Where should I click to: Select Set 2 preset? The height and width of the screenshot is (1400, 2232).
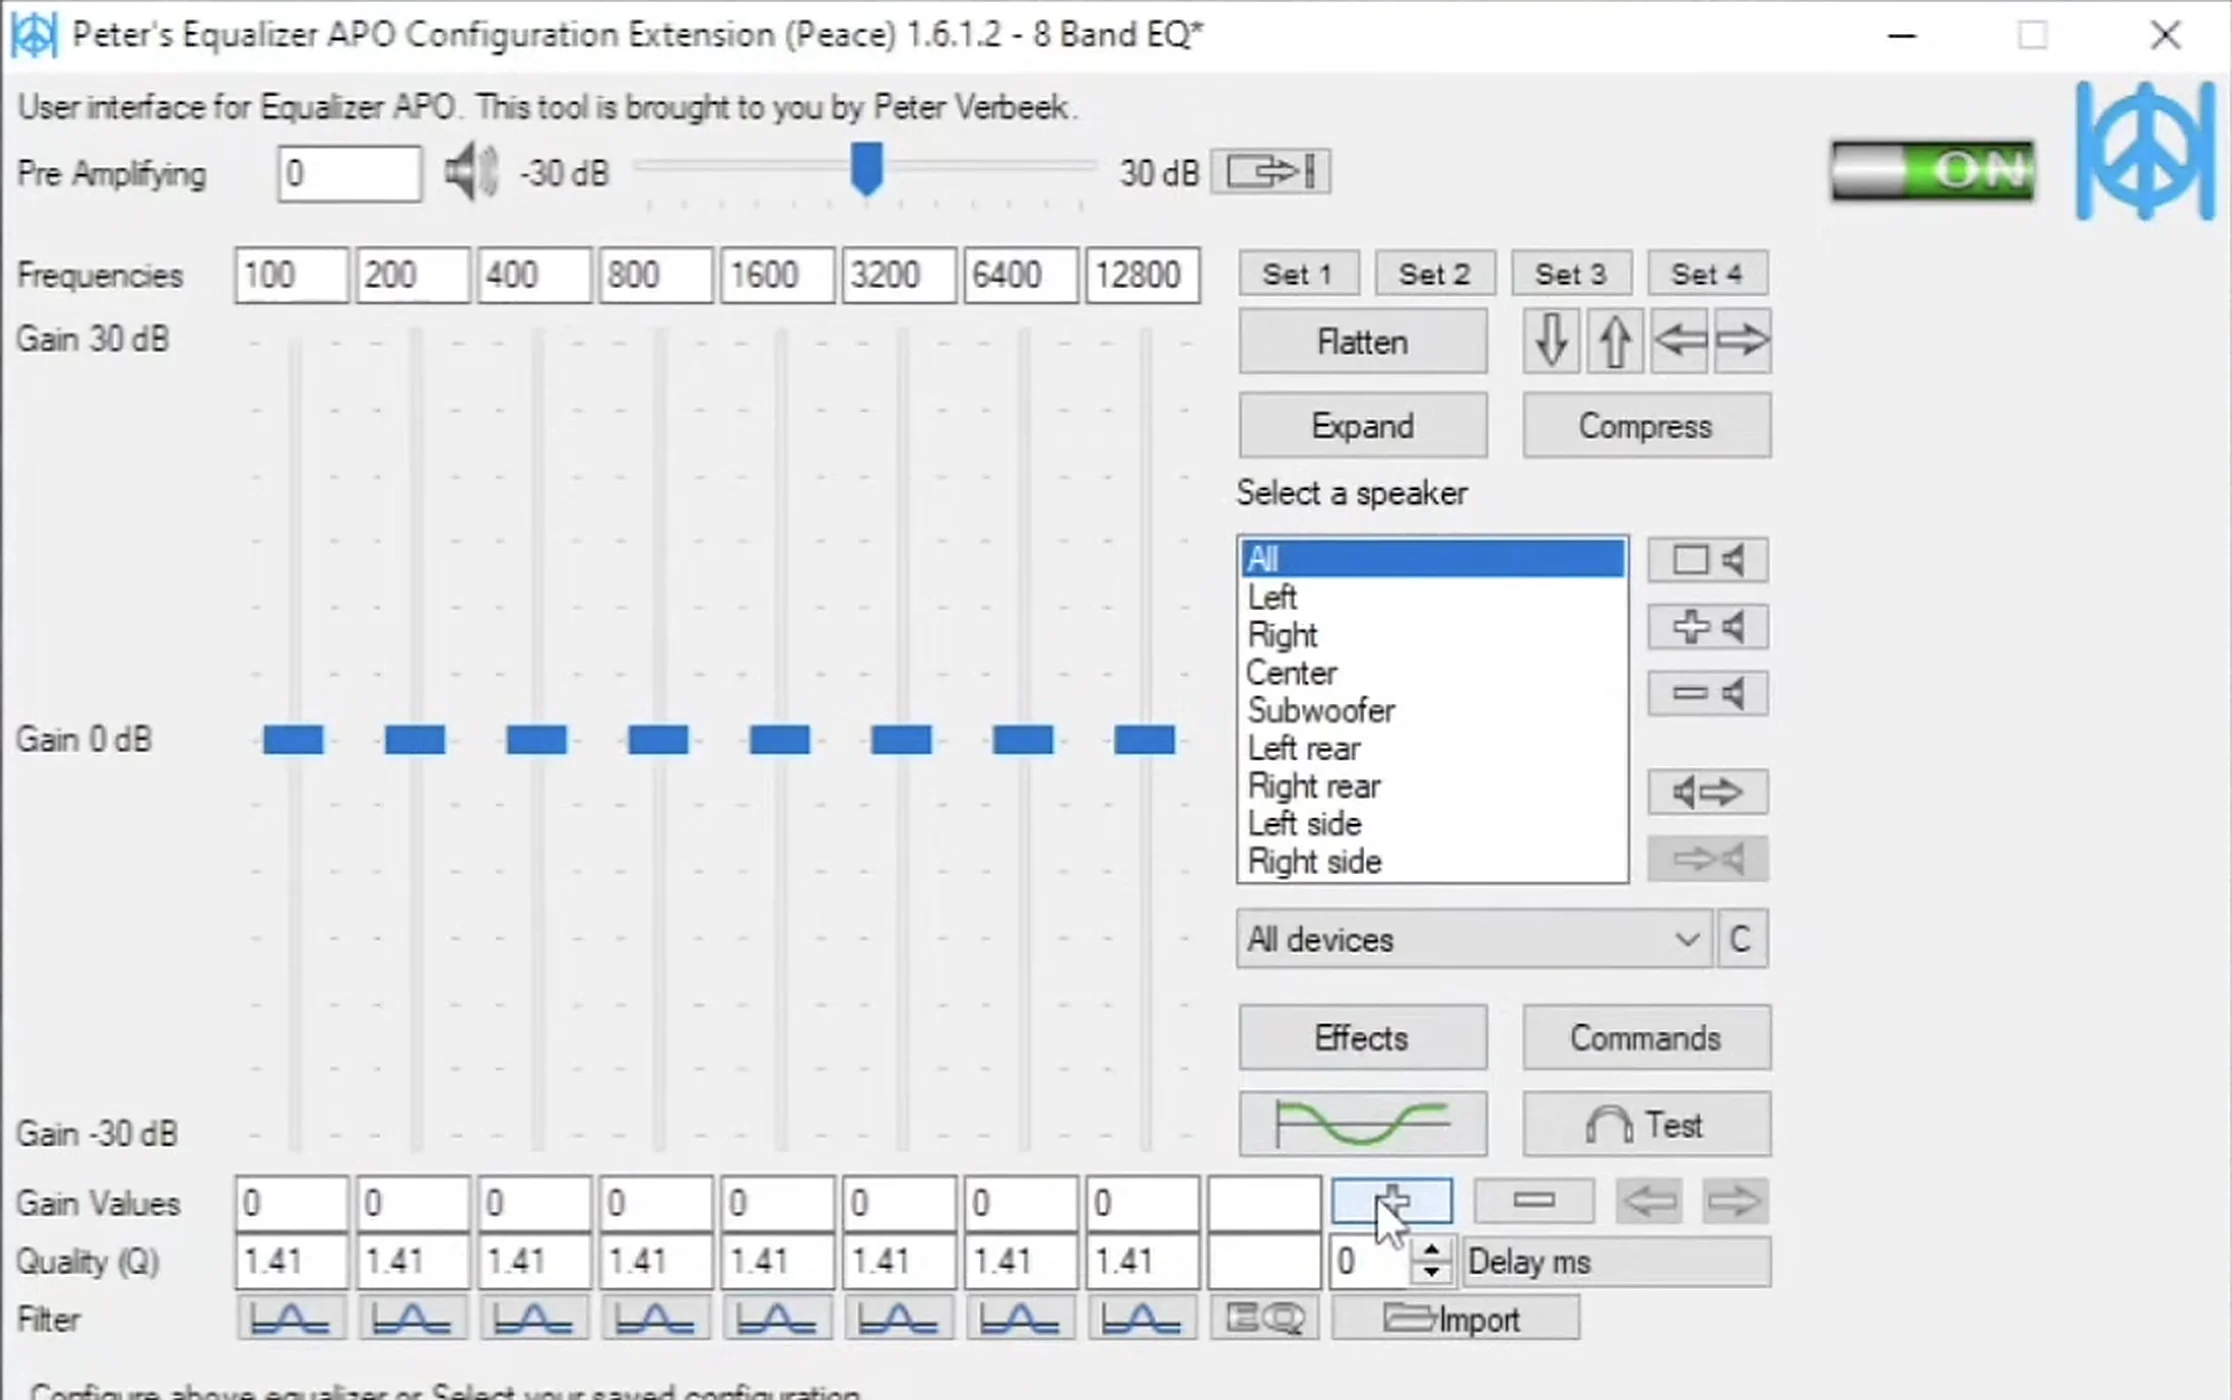(1435, 274)
